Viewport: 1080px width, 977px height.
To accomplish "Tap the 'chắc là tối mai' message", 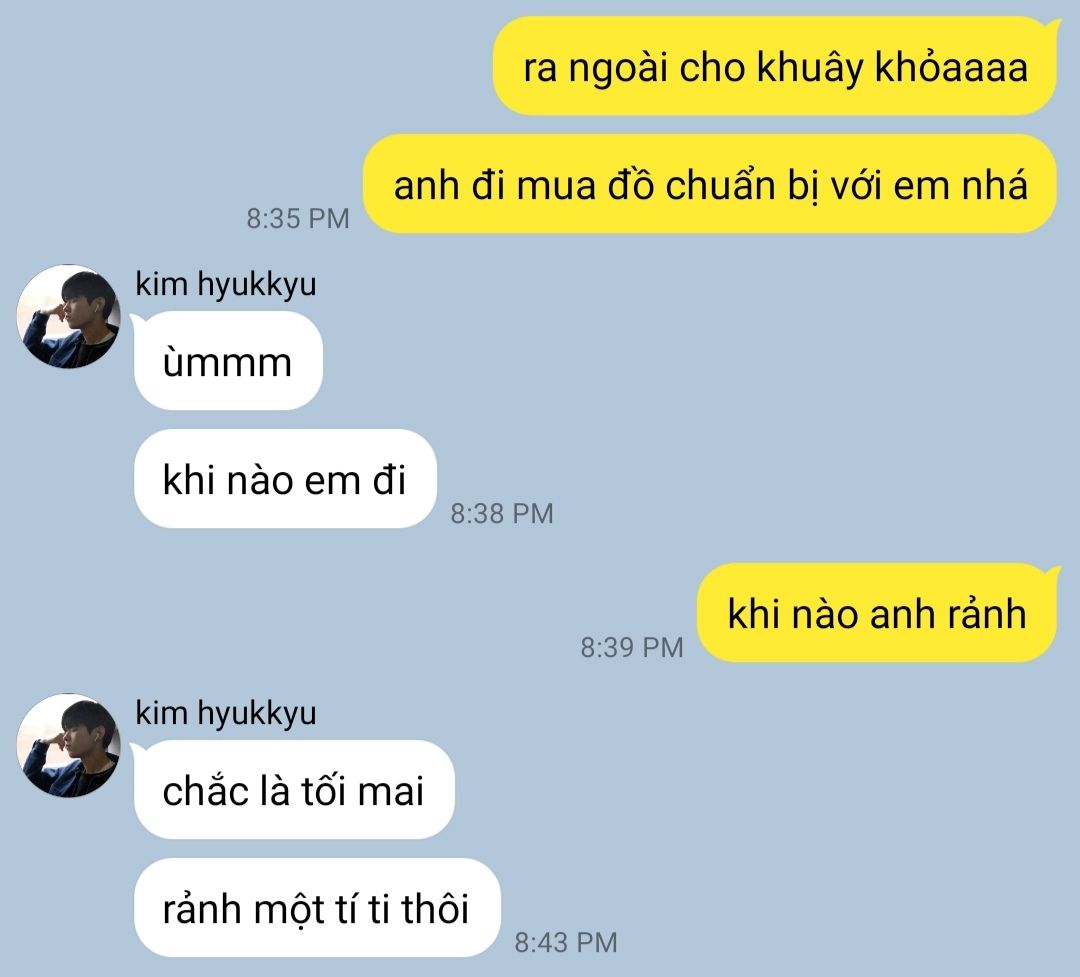I will pyautogui.click(x=294, y=790).
